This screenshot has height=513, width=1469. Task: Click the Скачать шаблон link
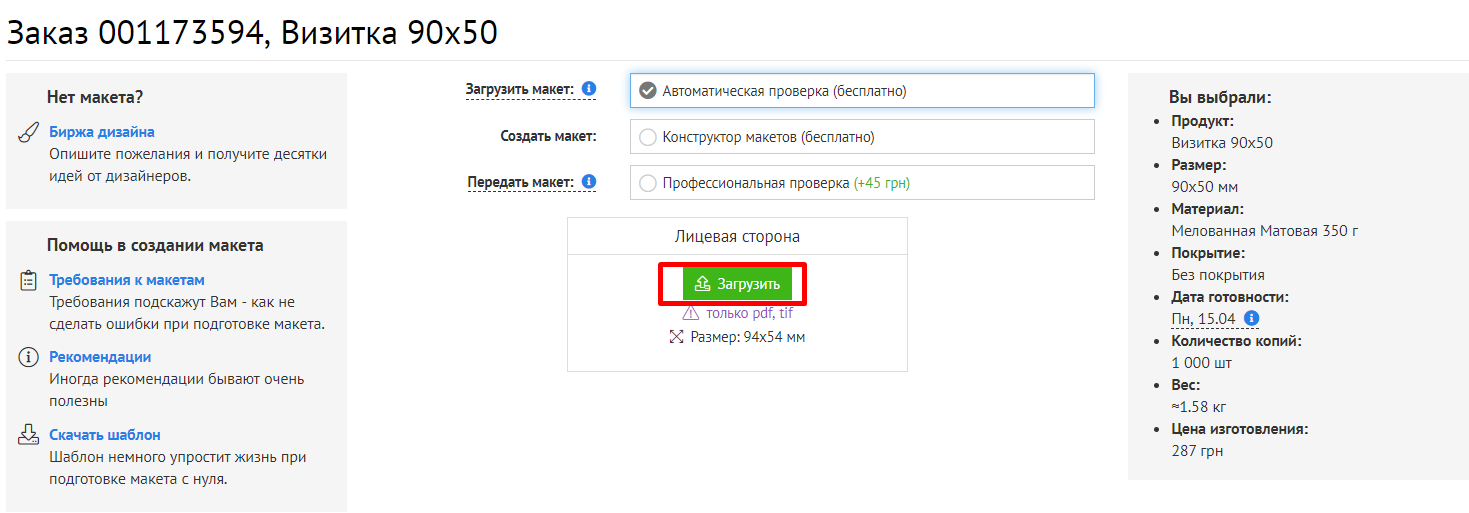click(105, 435)
